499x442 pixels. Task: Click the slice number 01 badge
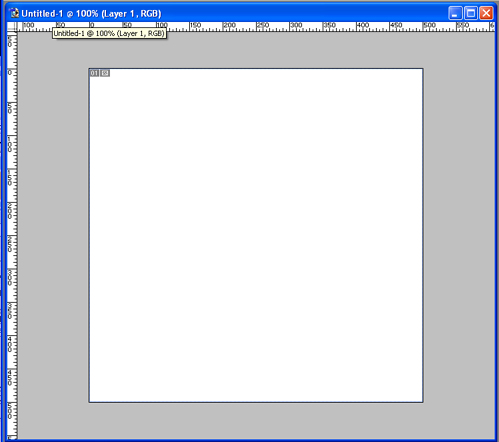94,73
